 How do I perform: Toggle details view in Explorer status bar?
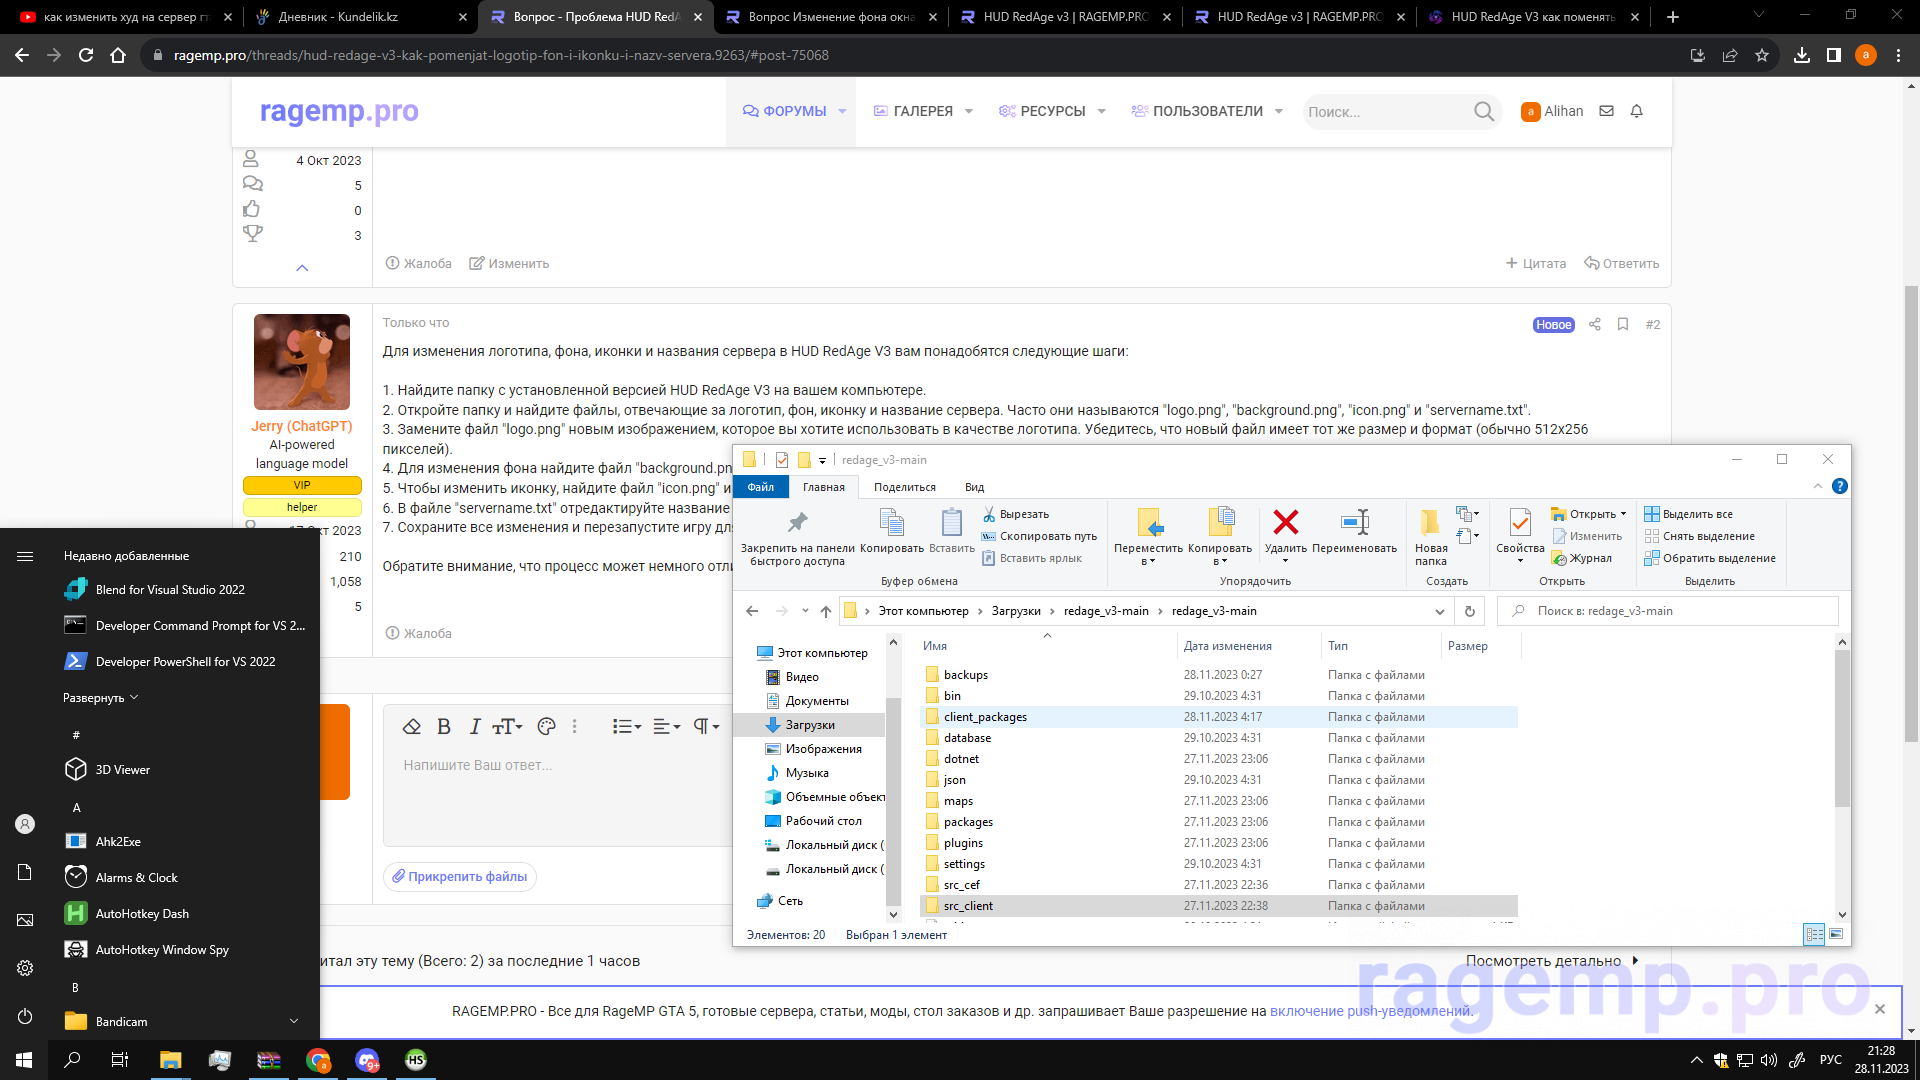click(1814, 934)
